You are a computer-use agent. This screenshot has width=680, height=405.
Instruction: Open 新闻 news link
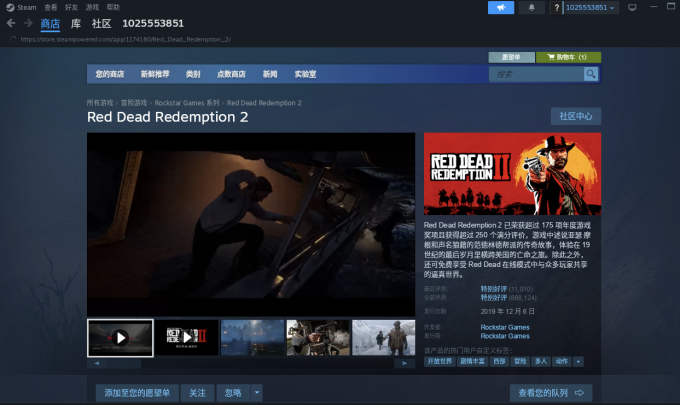pyautogui.click(x=270, y=74)
